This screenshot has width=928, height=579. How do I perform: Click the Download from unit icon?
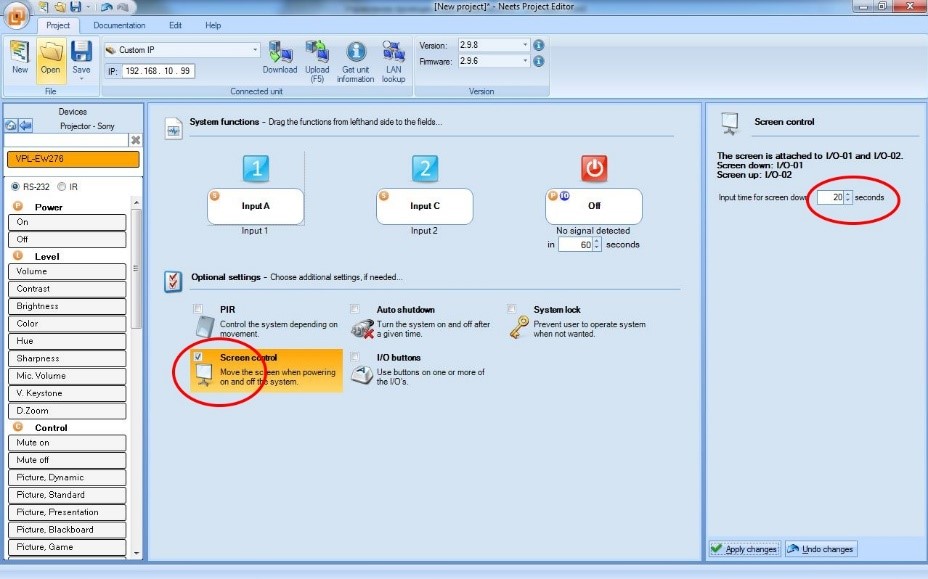click(x=280, y=53)
